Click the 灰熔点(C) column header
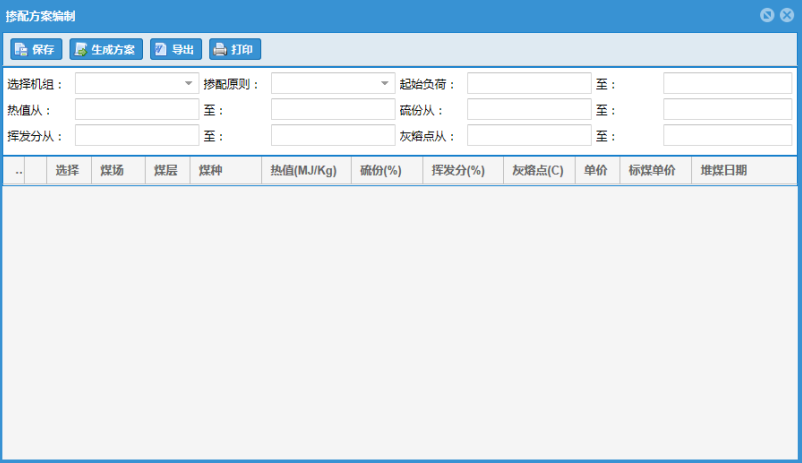Screen dimensions: 802x463 pos(539,170)
